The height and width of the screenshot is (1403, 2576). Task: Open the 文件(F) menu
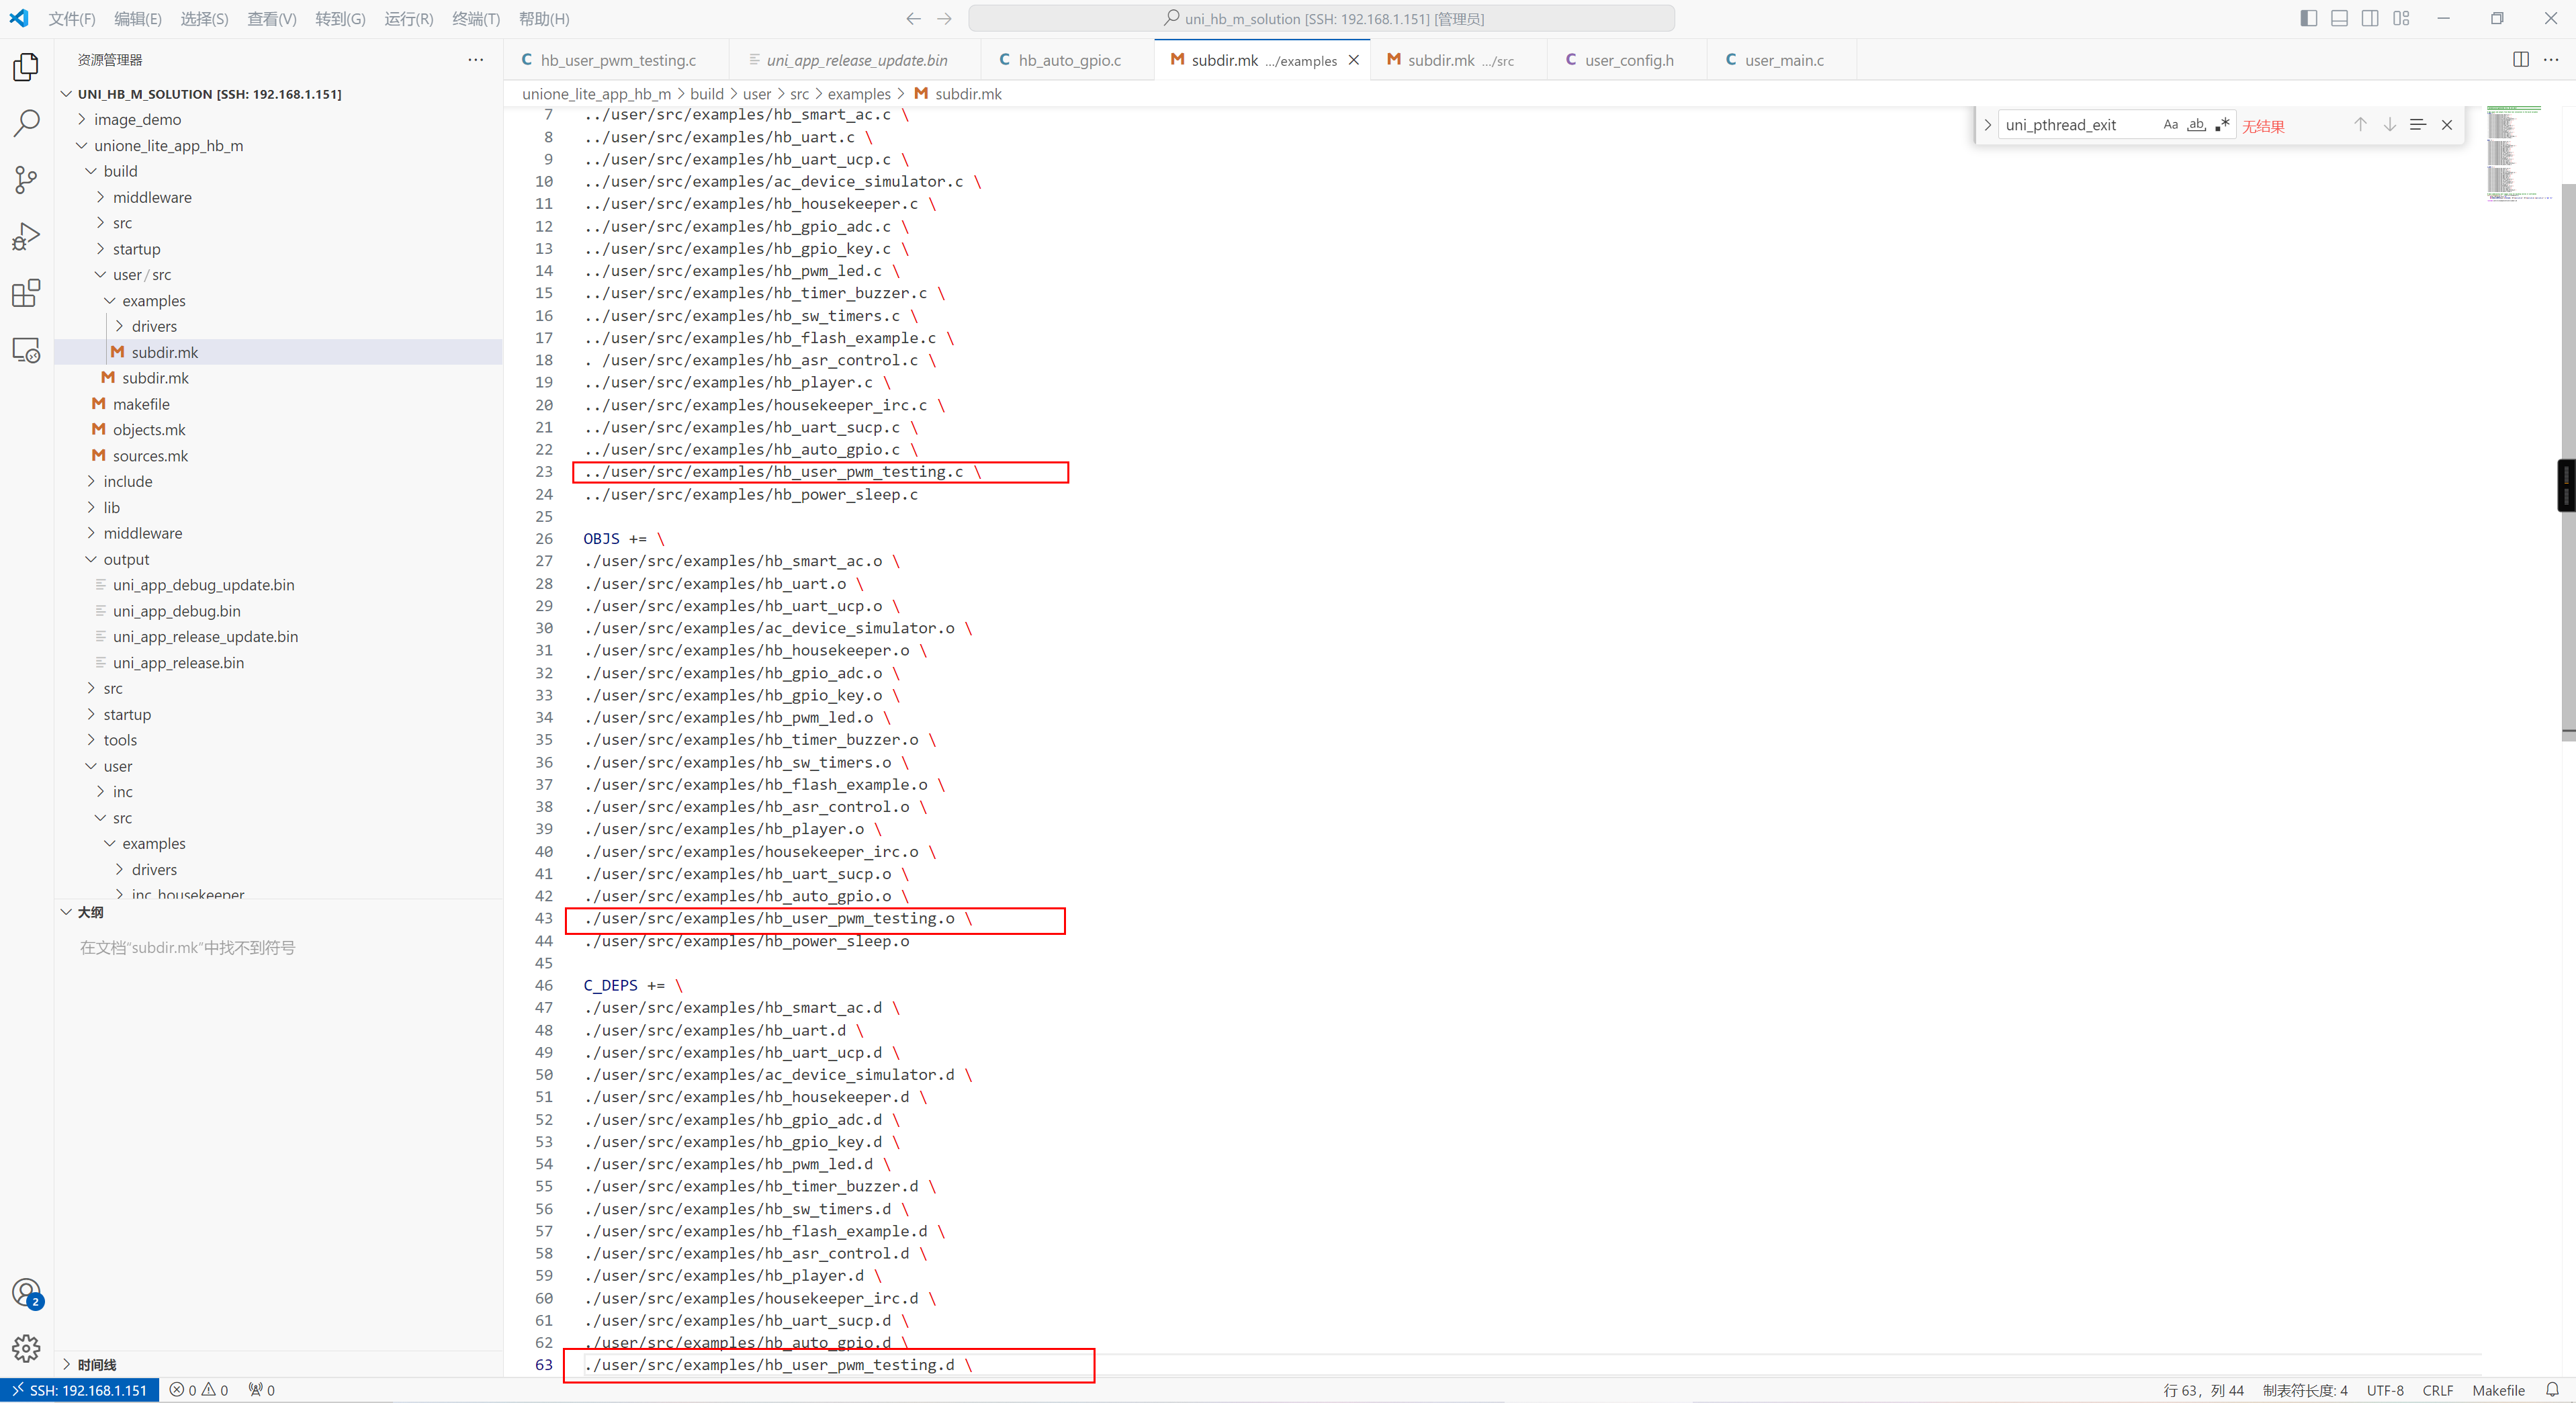[72, 19]
